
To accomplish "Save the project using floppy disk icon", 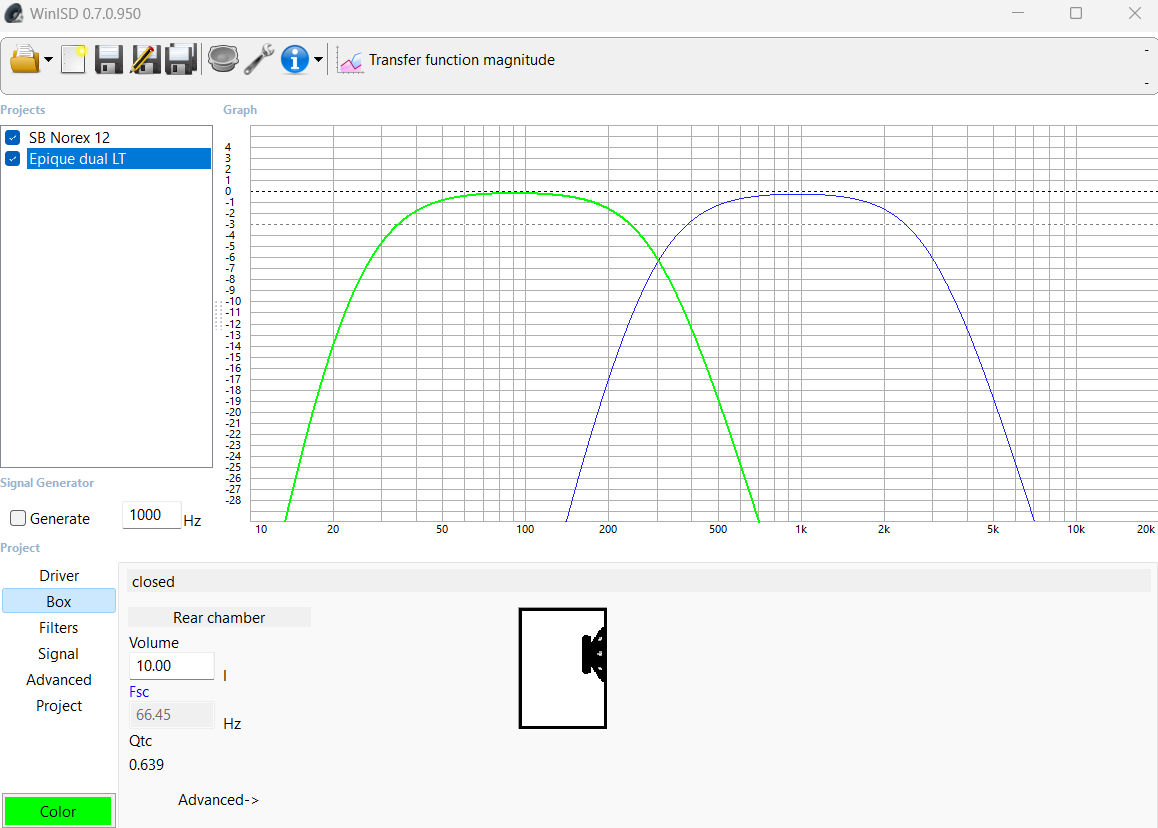I will click(109, 59).
